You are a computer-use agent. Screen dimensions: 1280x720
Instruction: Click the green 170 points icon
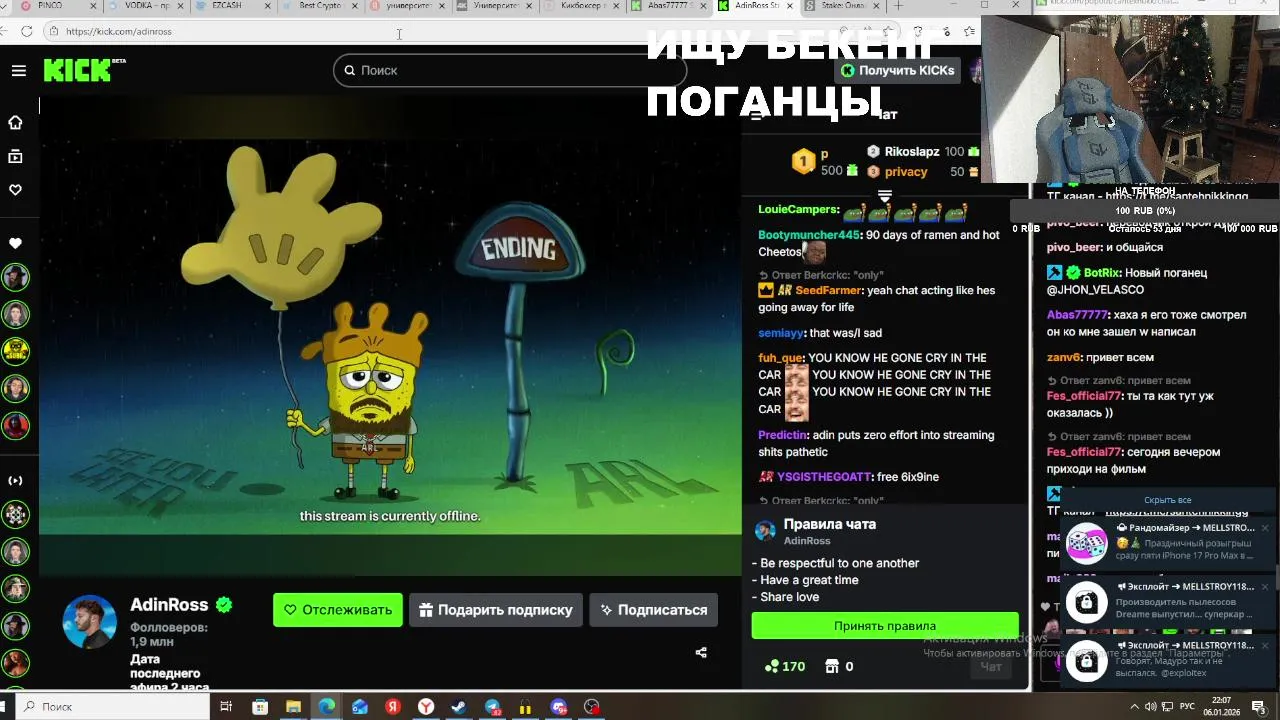[x=771, y=666]
